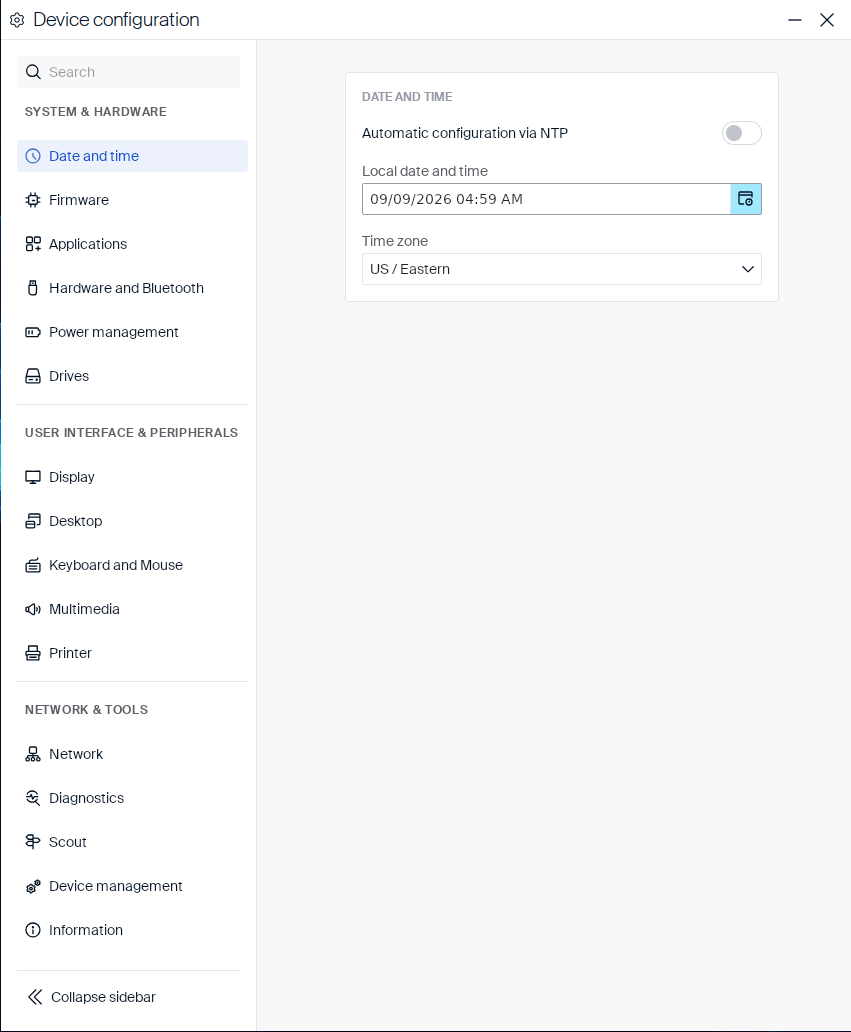Open the Firmware settings page
This screenshot has width=851, height=1032.
click(132, 200)
